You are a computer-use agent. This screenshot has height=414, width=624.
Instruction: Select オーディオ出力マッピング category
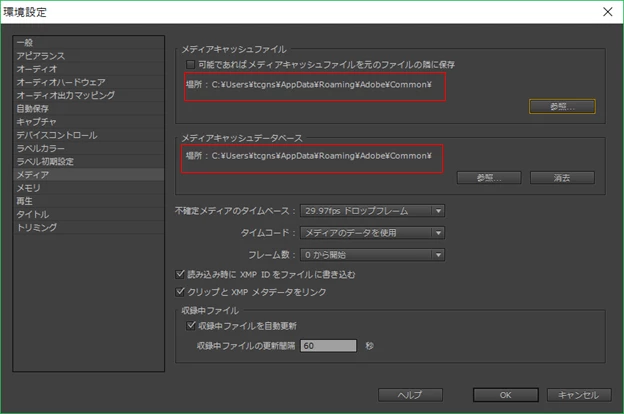(x=88, y=95)
